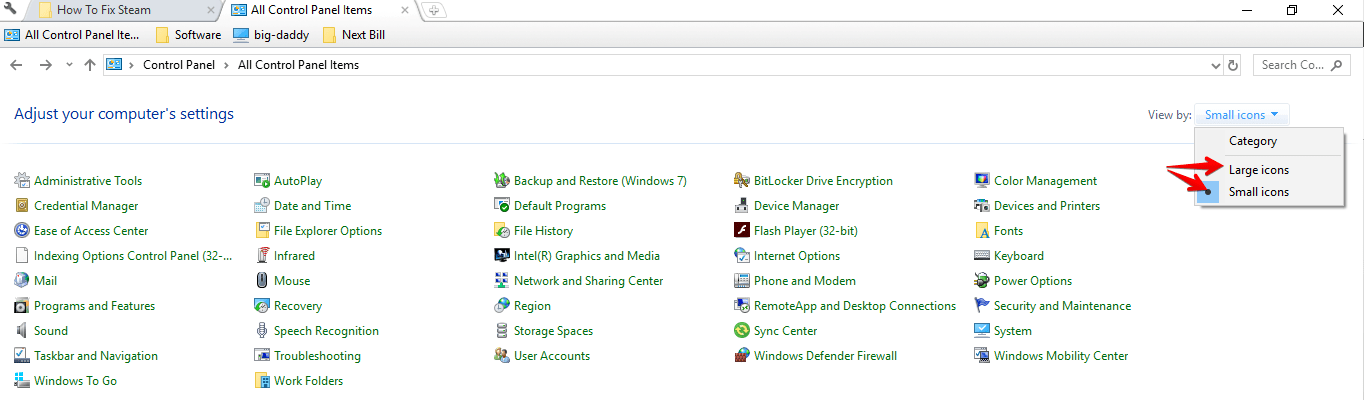Open the Administrative Tools icon

(x=22, y=181)
